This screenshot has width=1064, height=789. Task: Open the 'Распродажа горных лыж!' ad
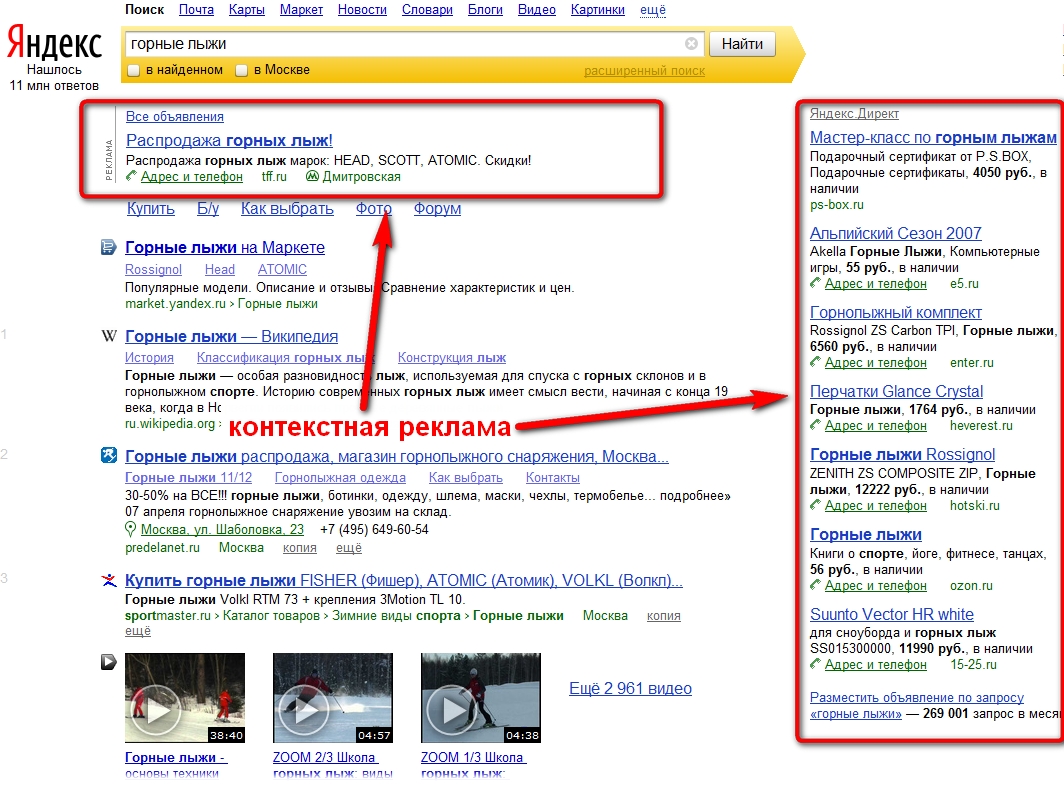[229, 140]
